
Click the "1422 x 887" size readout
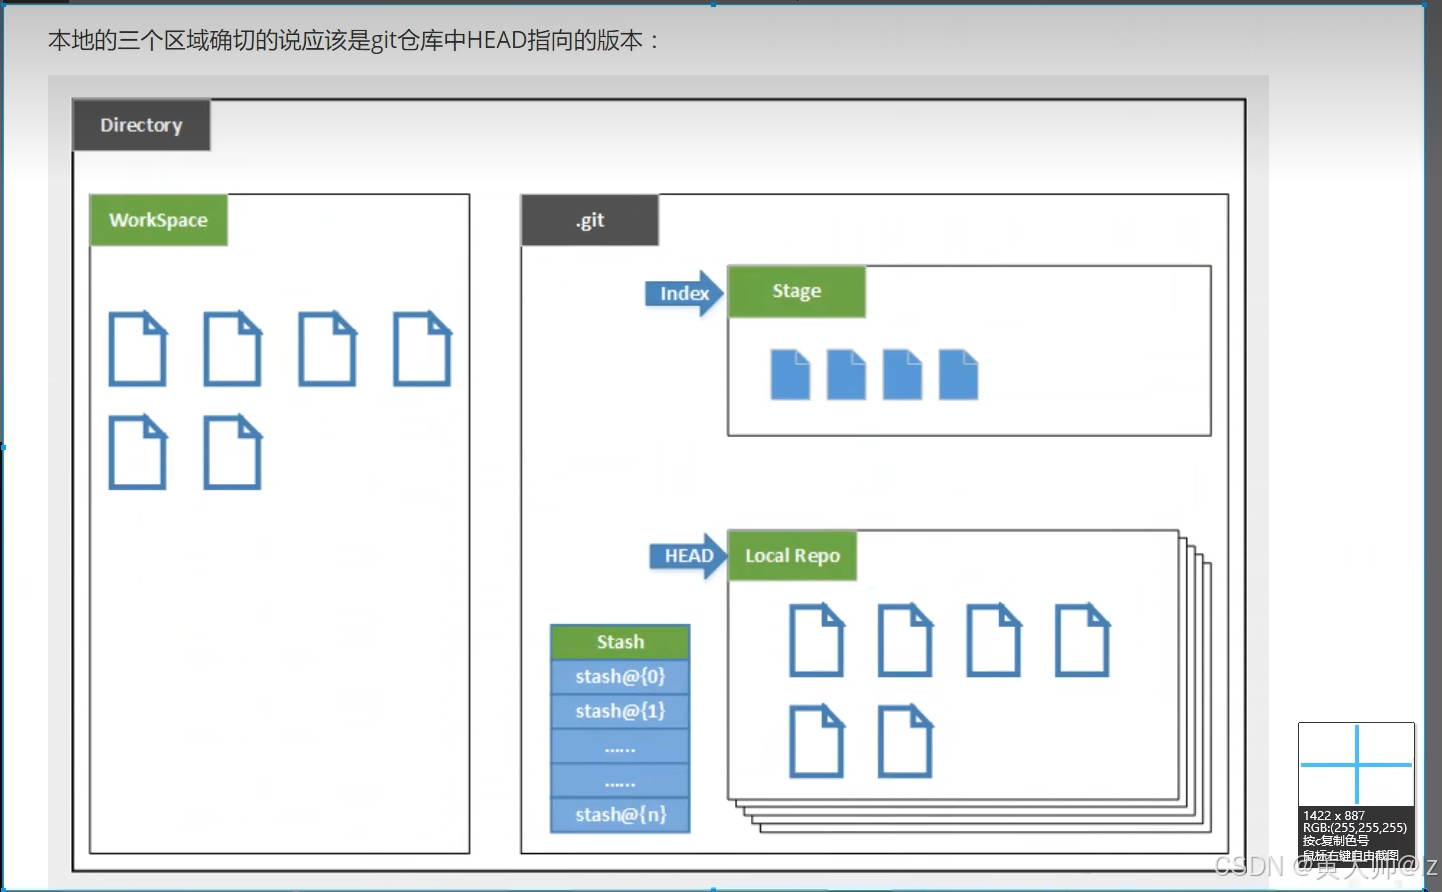click(x=1334, y=816)
